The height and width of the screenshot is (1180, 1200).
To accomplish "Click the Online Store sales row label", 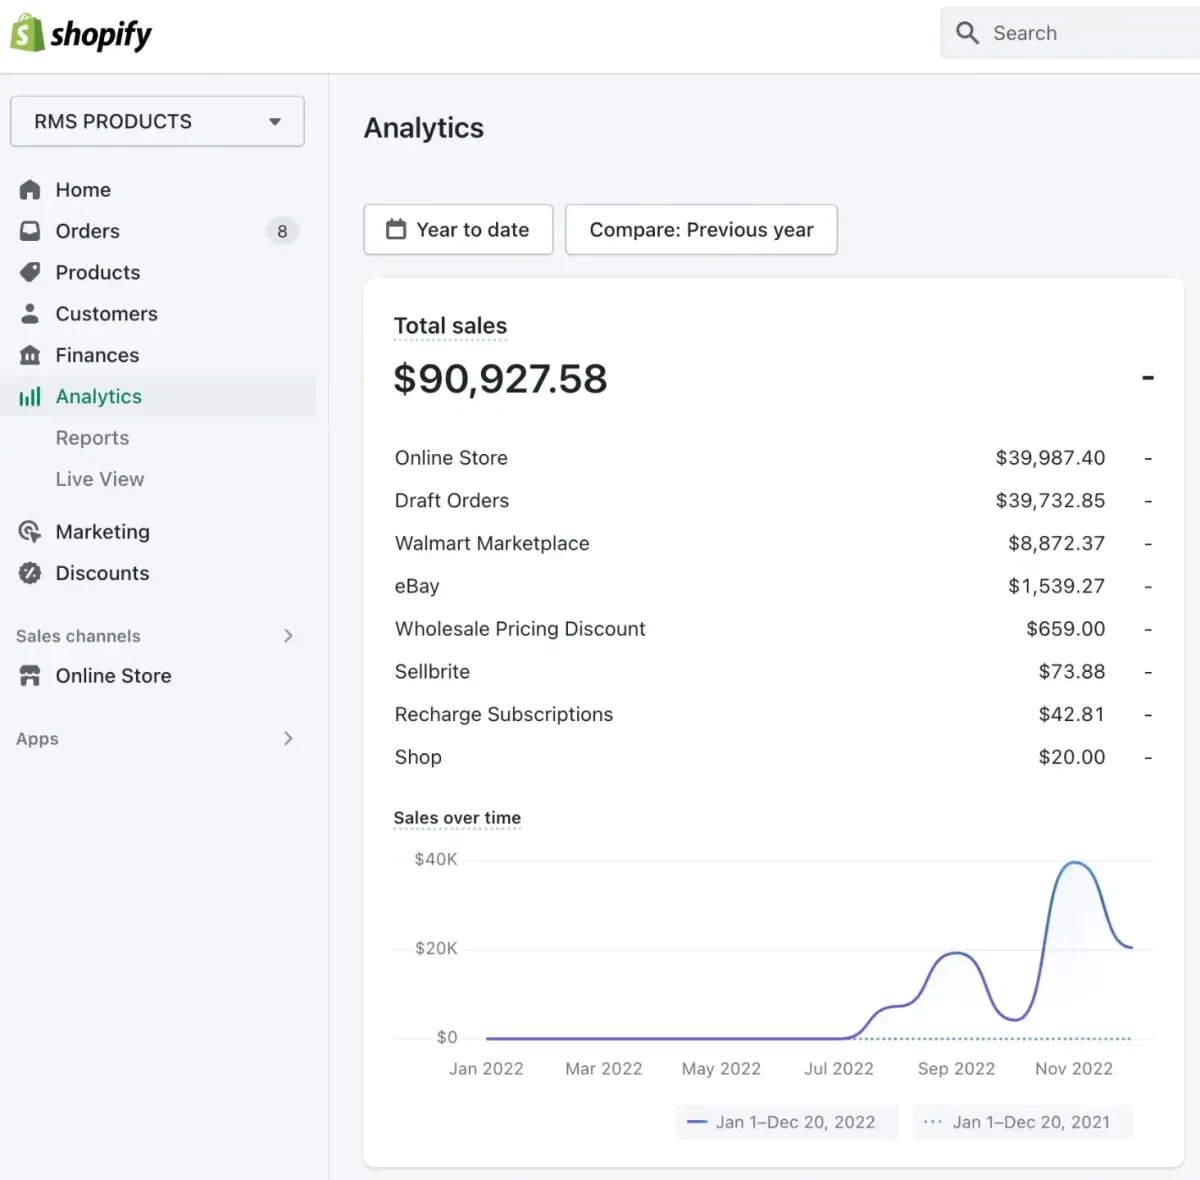I will point(451,458).
